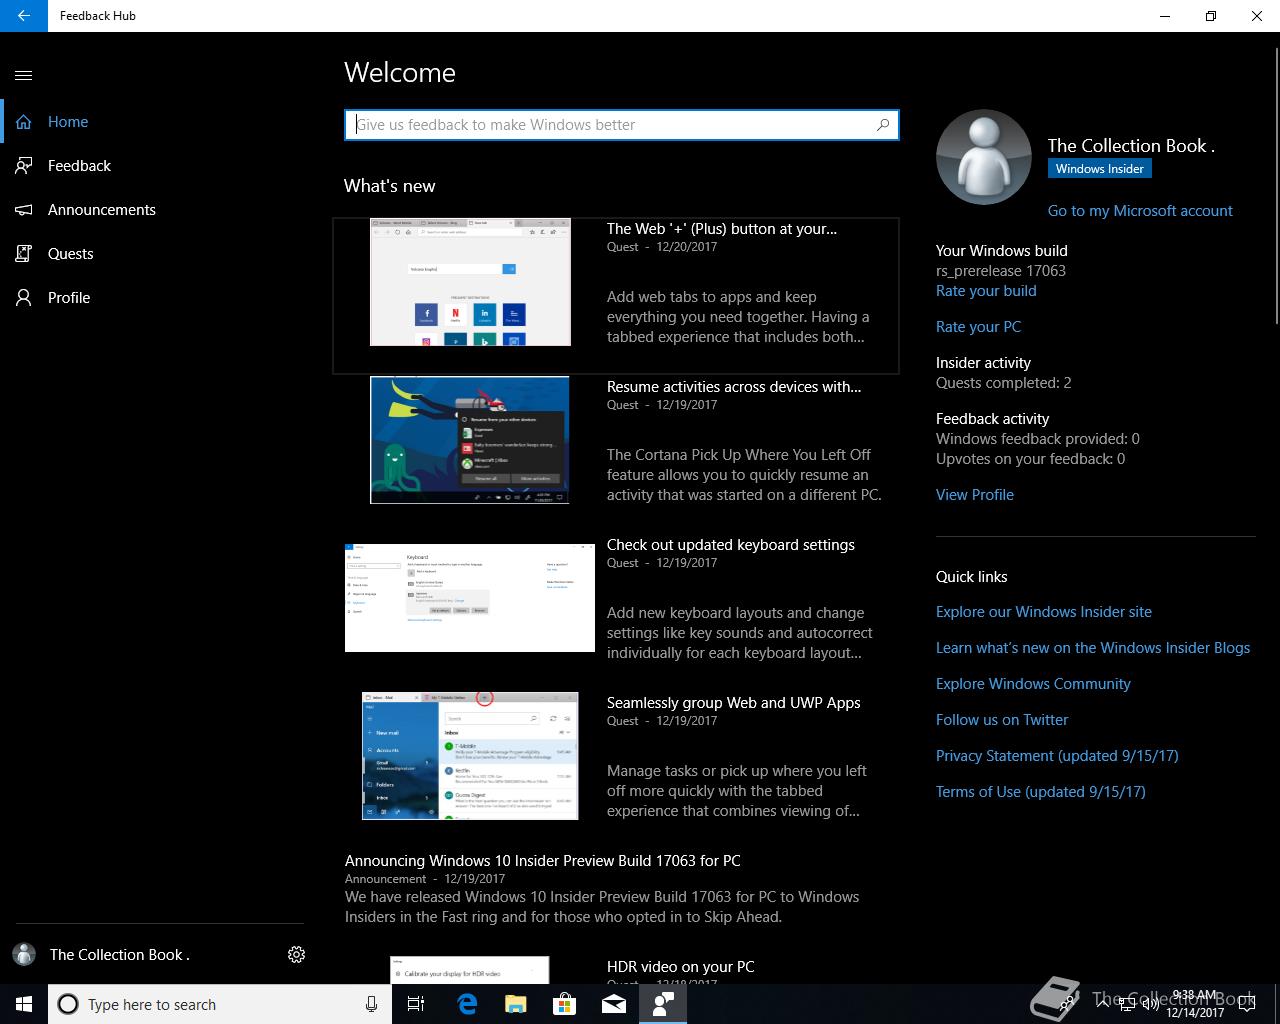
Task: Click the back arrow in title bar
Action: click(x=24, y=16)
